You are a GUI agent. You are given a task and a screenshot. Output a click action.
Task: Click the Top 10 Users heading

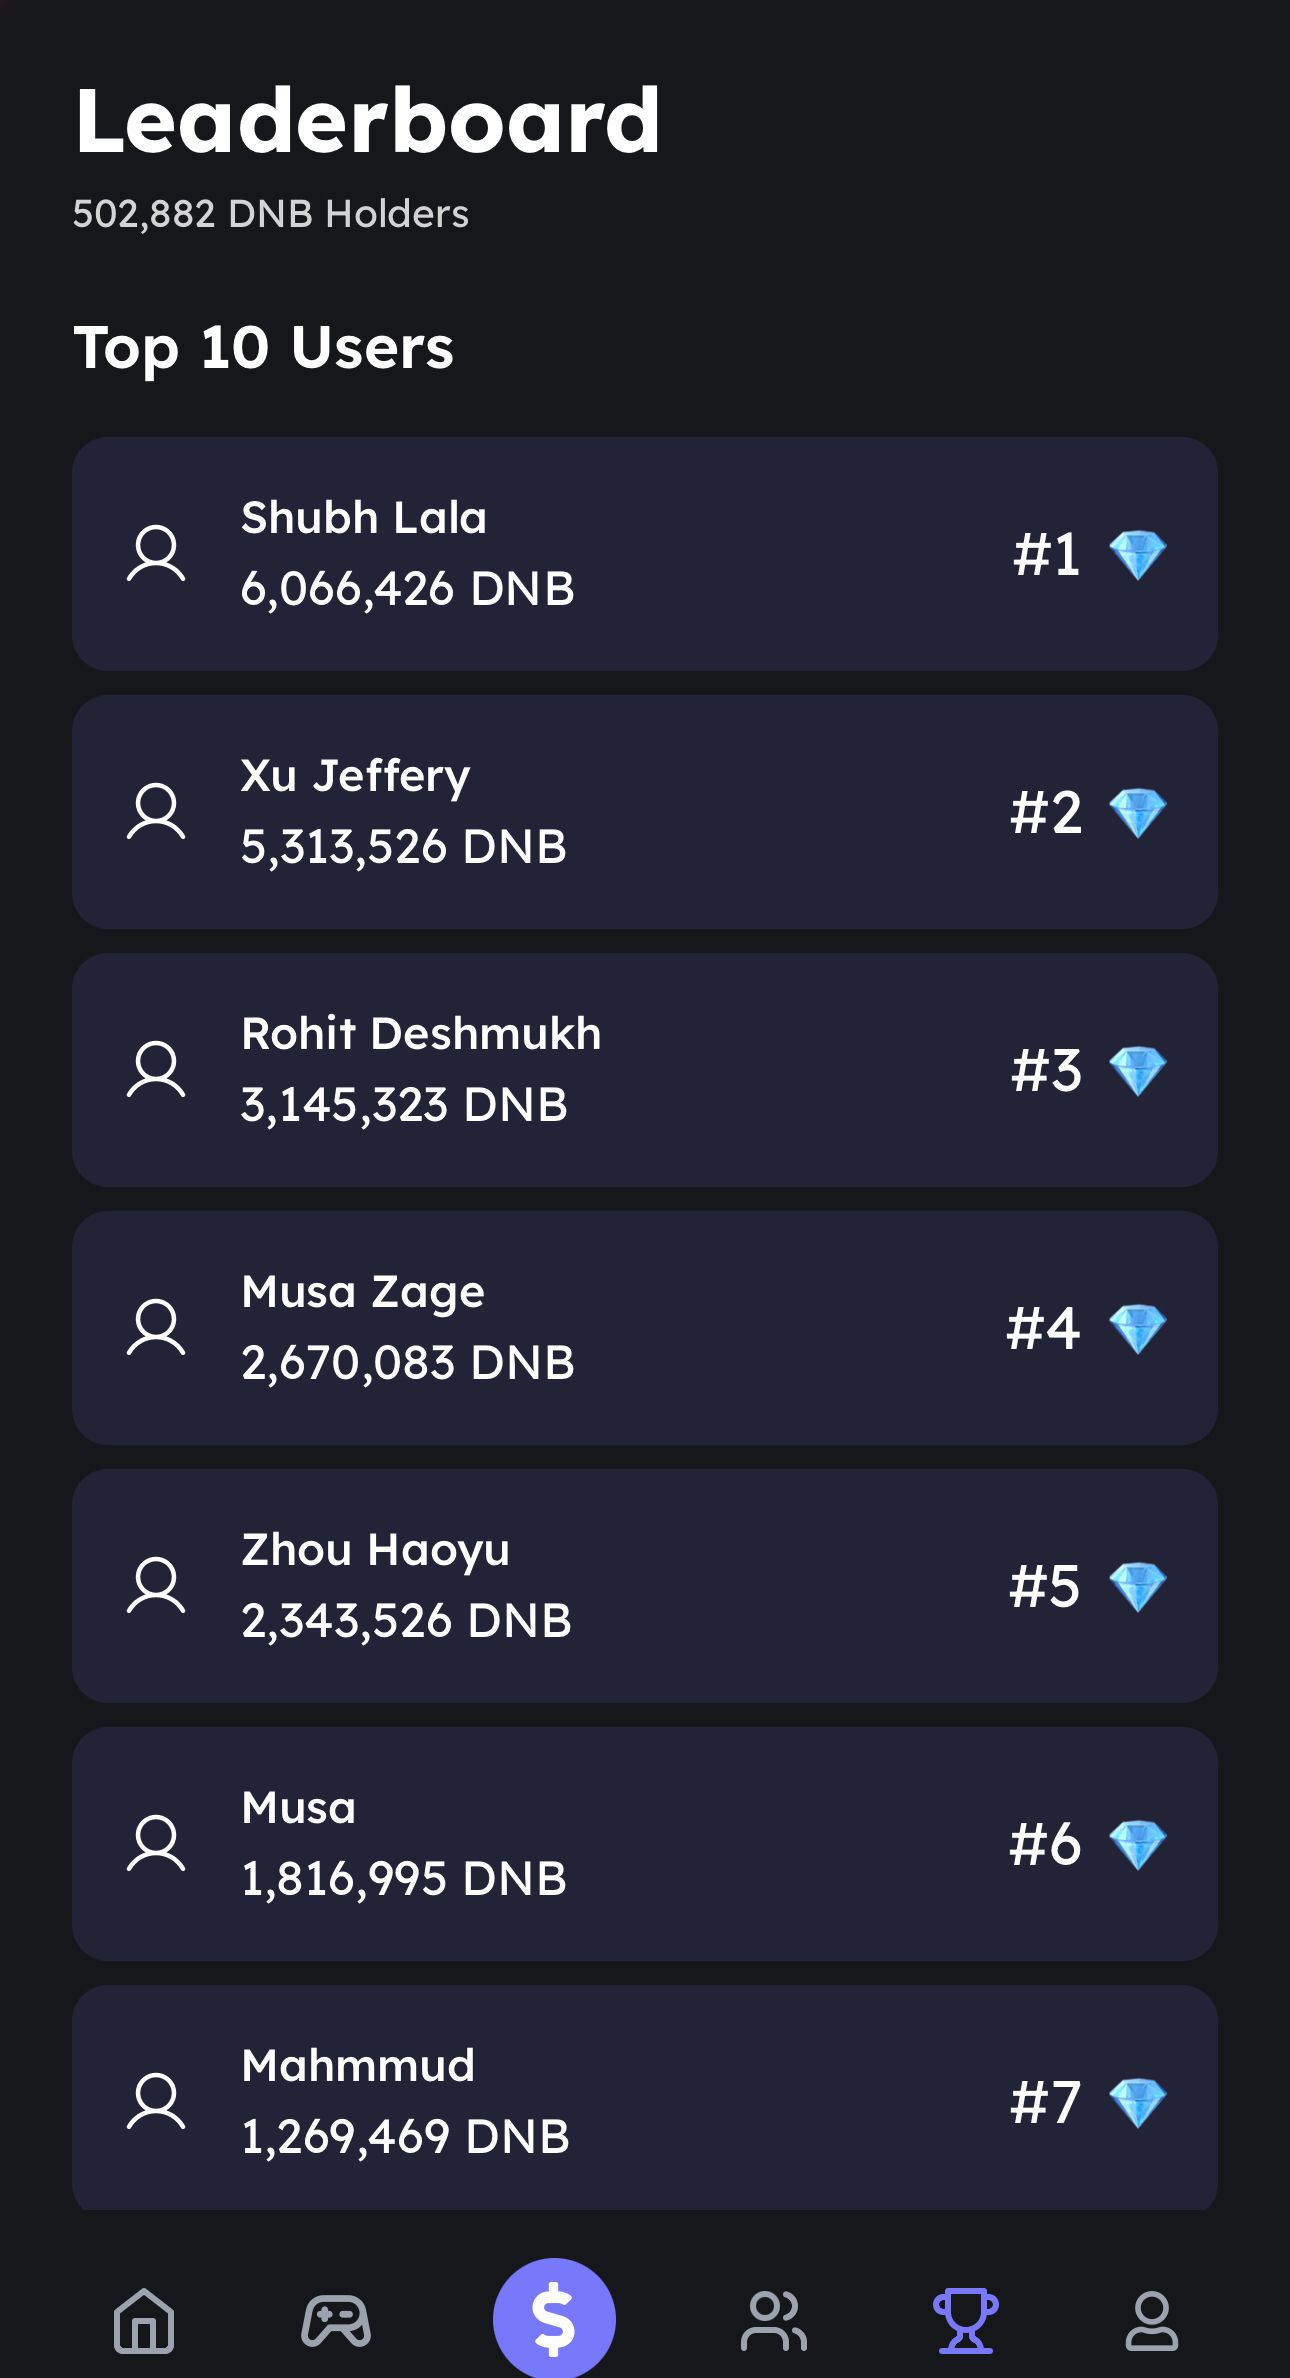pyautogui.click(x=264, y=348)
